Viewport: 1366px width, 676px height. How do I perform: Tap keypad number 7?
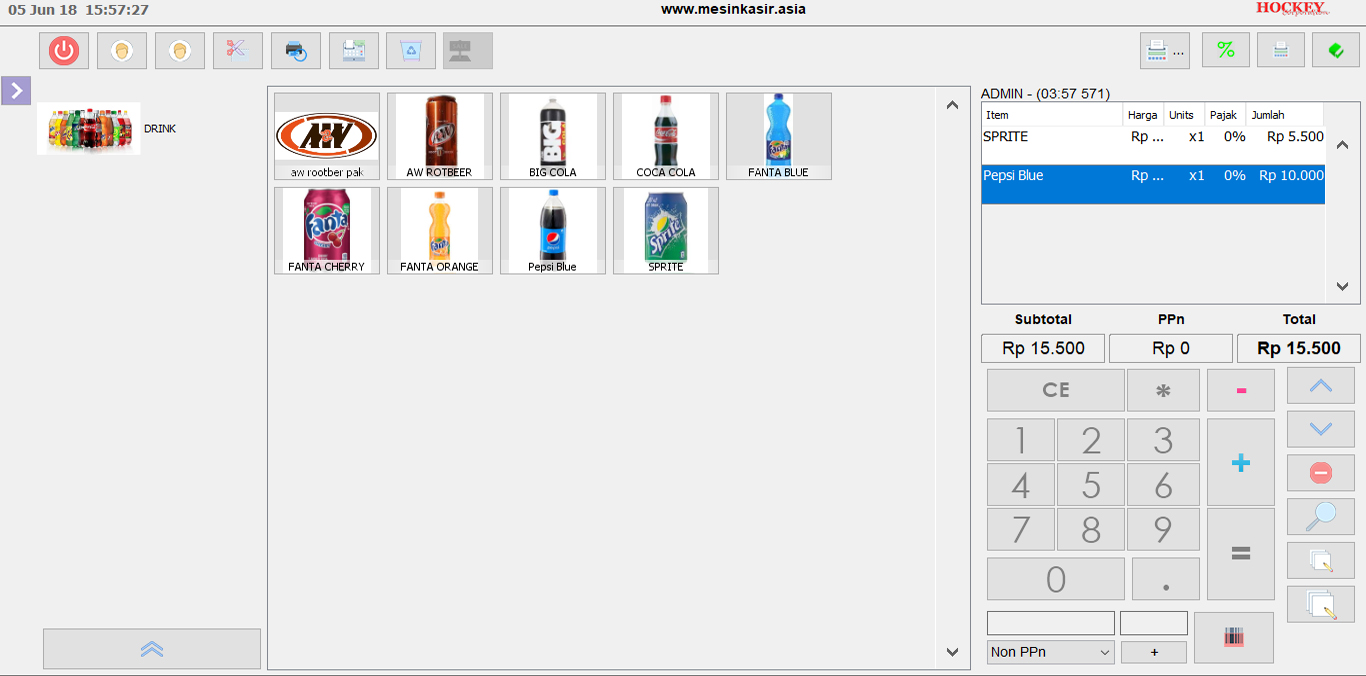click(1021, 529)
